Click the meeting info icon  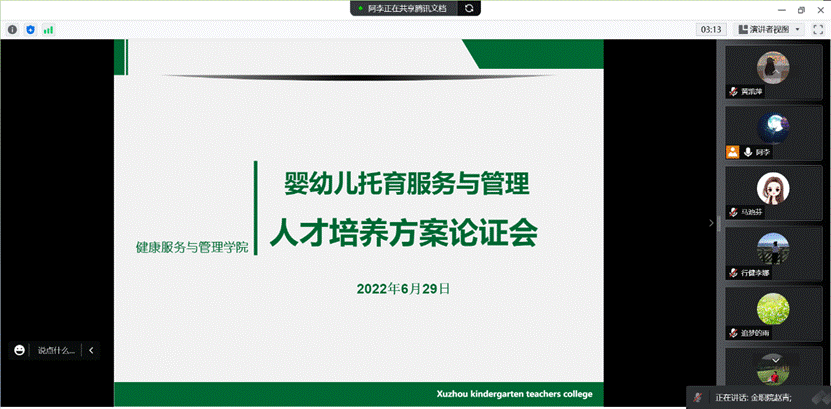[x=12, y=30]
